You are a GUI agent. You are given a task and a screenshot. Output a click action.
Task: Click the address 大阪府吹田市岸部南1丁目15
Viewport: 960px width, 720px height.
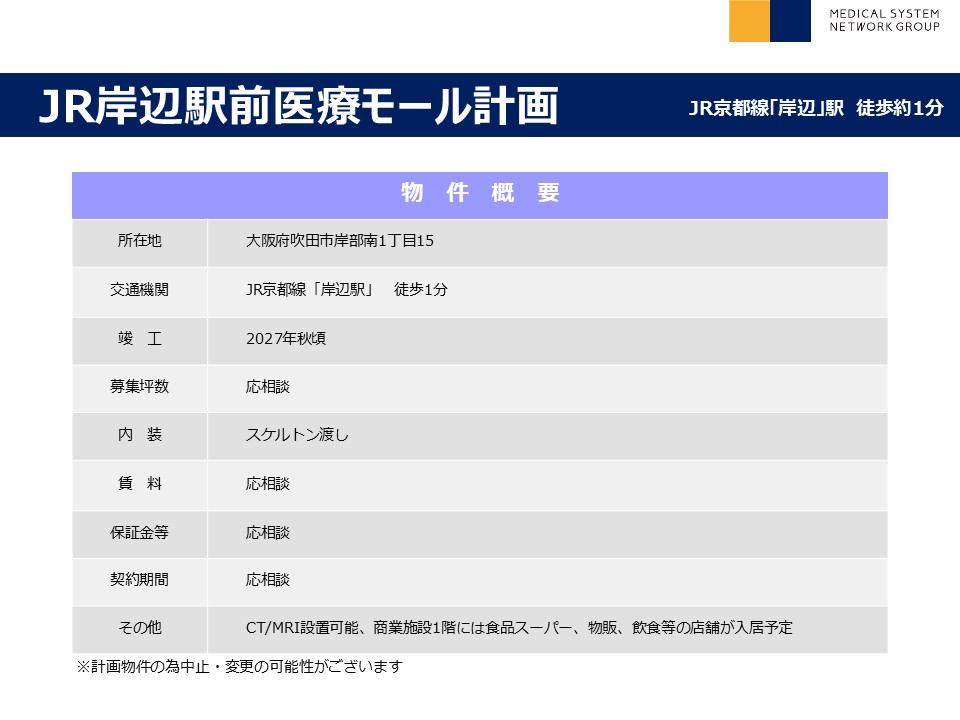[339, 241]
